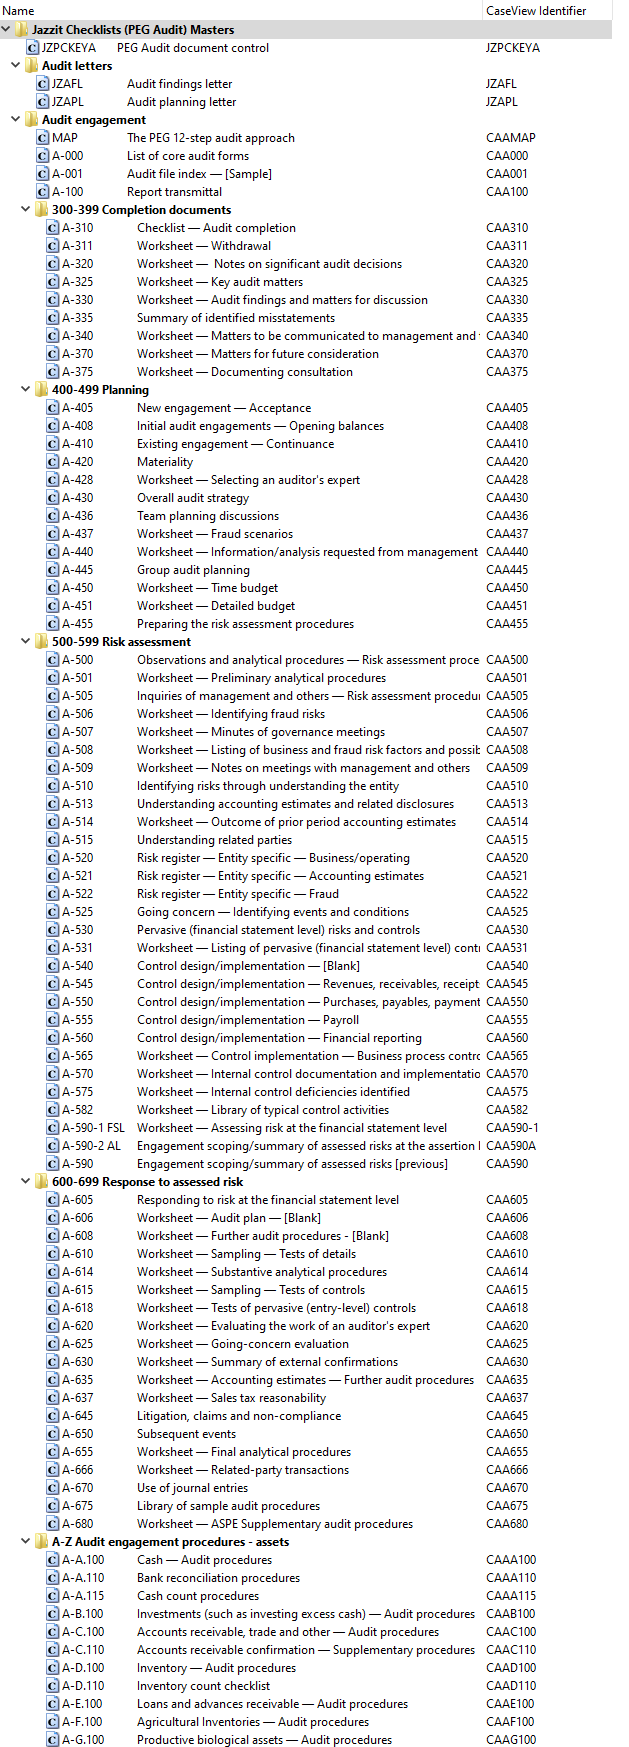Image resolution: width=629 pixels, height=1747 pixels.
Task: Select 'Risk register — Entity specific — Fraud' row
Action: coord(306,894)
